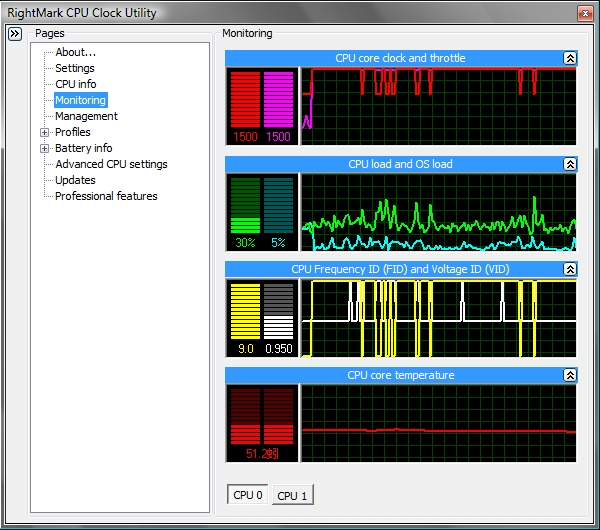Image resolution: width=600 pixels, height=530 pixels.
Task: Expand the Battery info tree node
Action: [44, 148]
